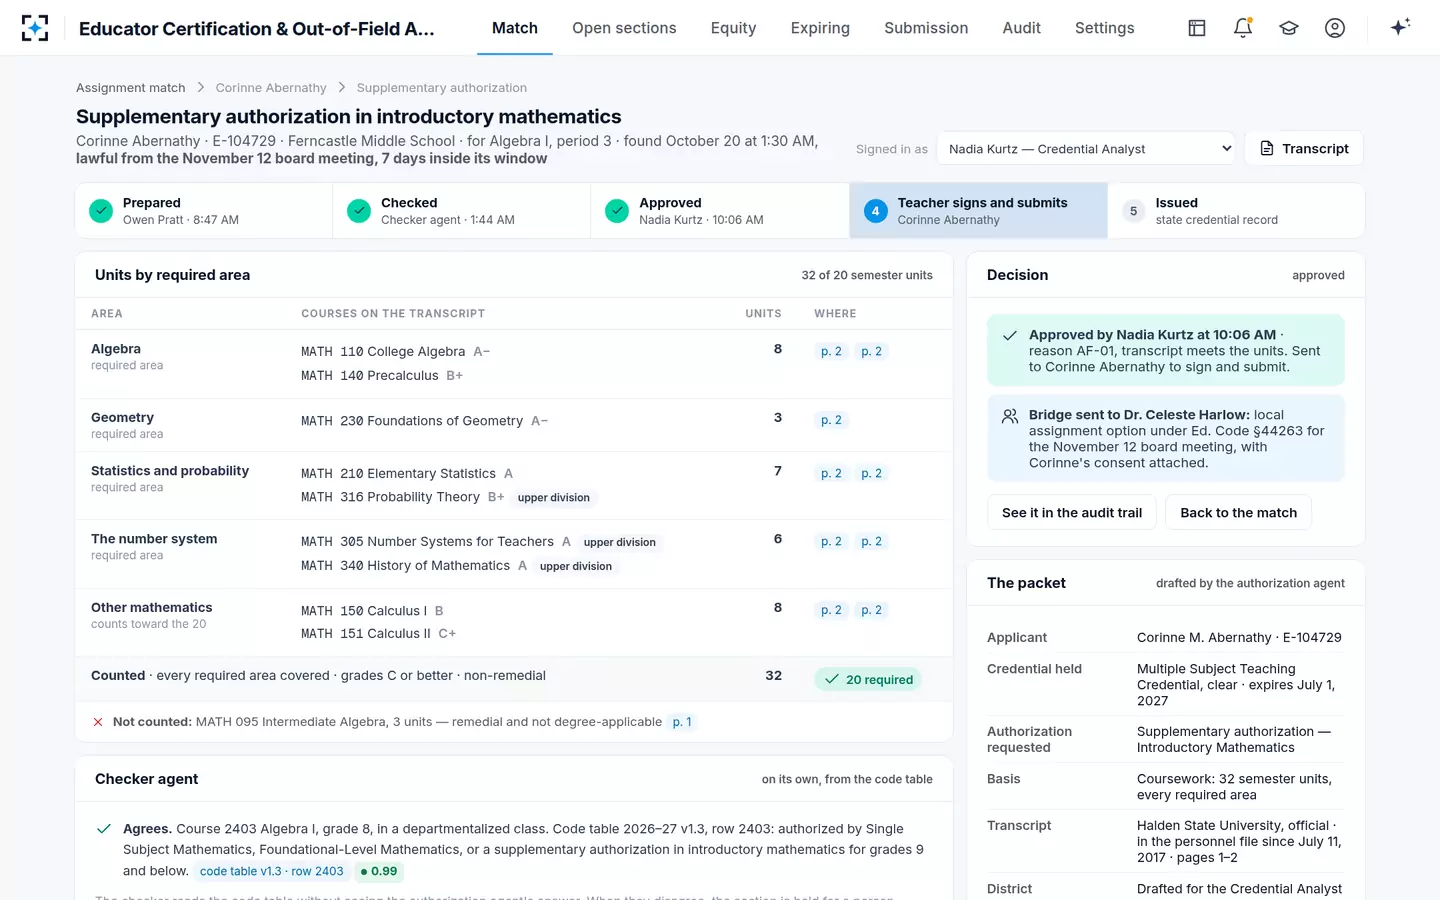
Task: Click the checkmark in Approved by Nadia Kurtz note
Action: tap(1010, 336)
